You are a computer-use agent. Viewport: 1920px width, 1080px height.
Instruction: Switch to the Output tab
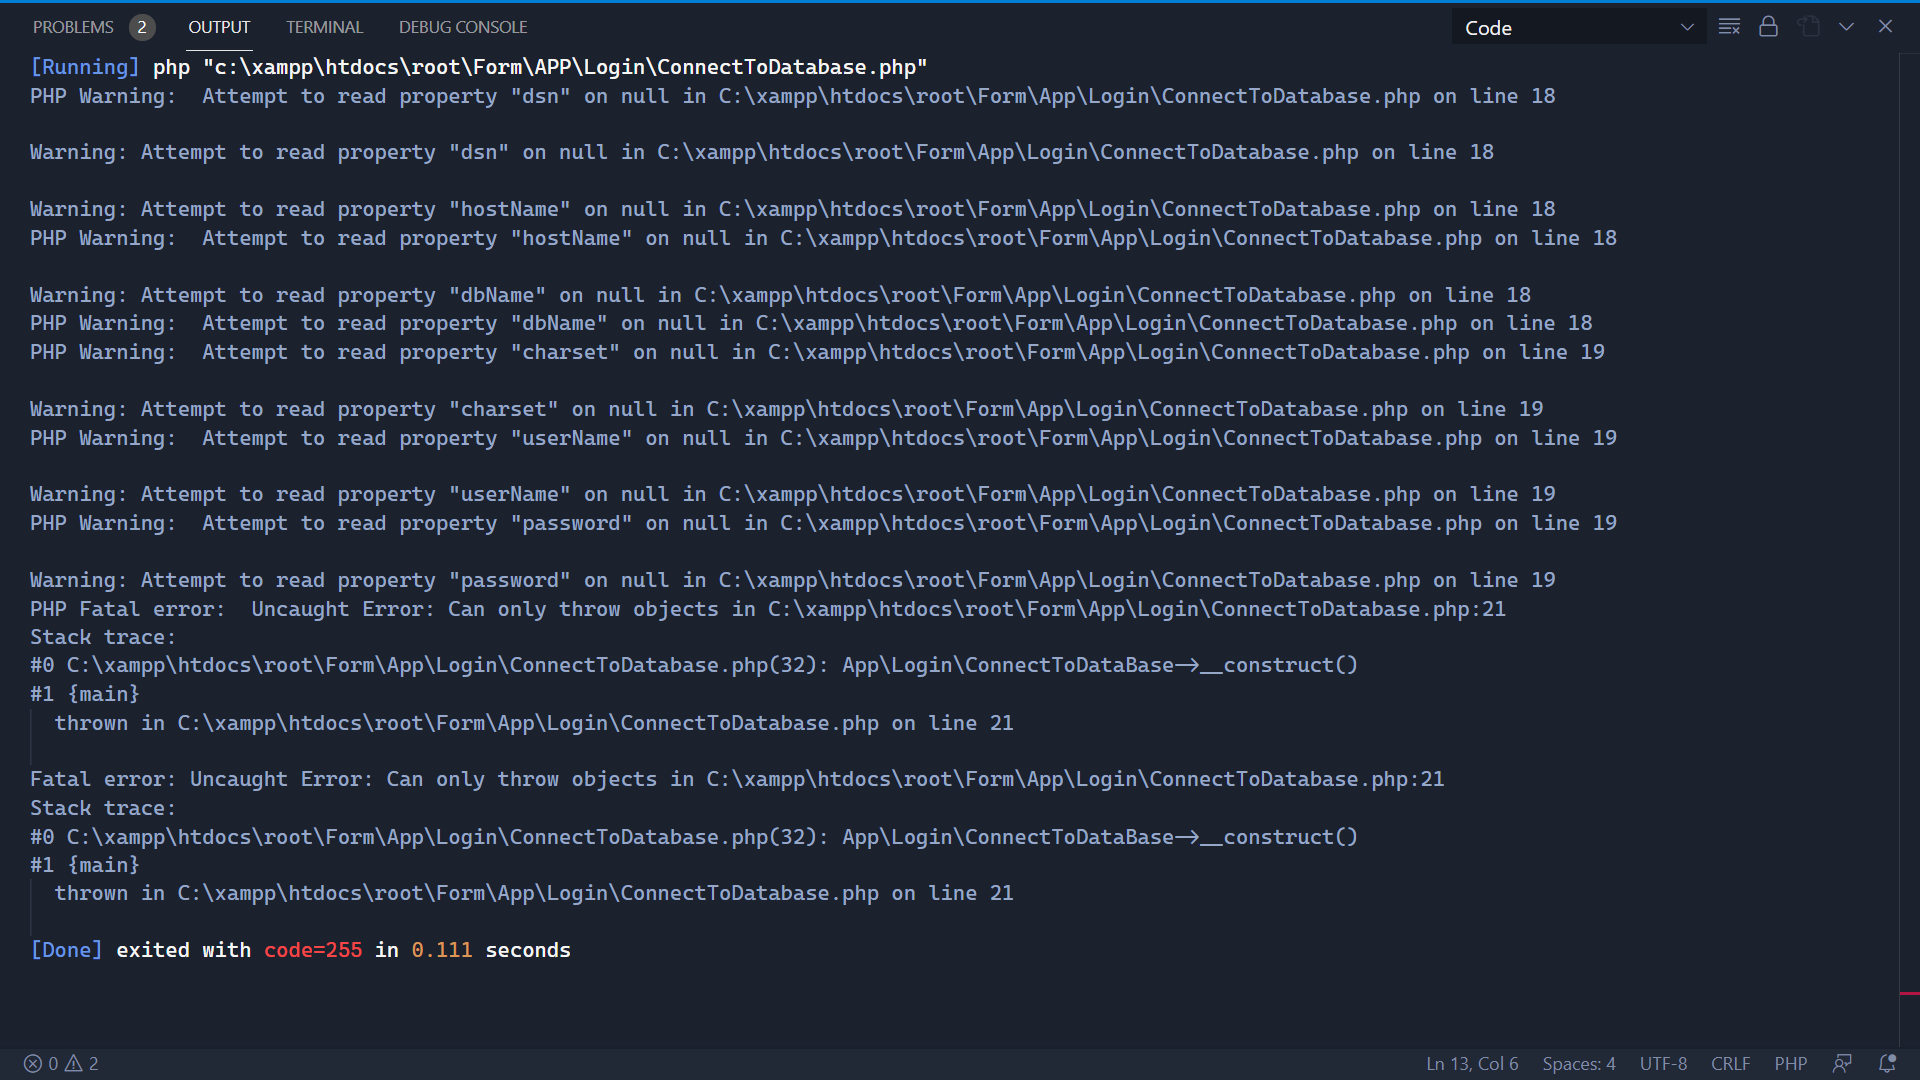point(219,27)
